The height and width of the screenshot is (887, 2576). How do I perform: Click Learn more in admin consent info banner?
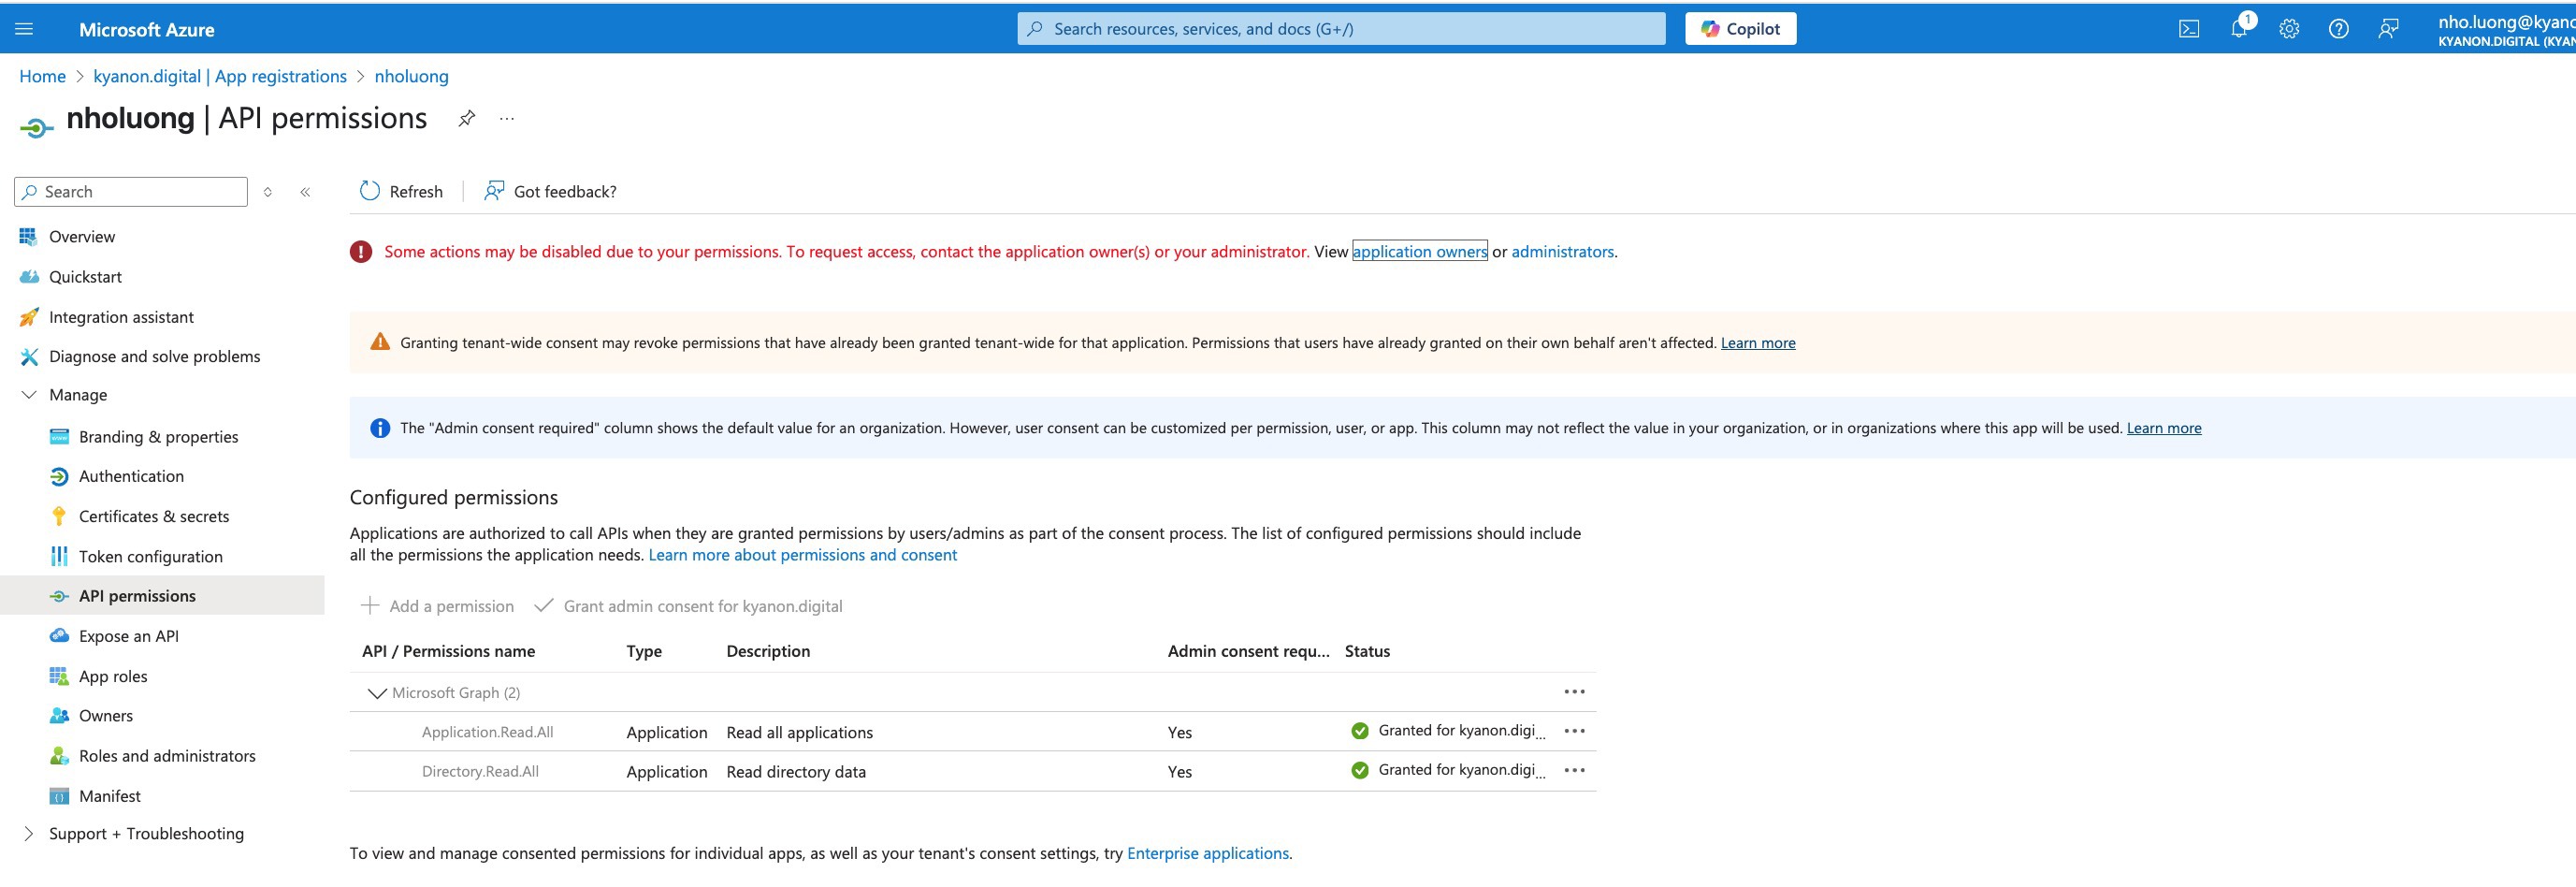[x=2163, y=428]
